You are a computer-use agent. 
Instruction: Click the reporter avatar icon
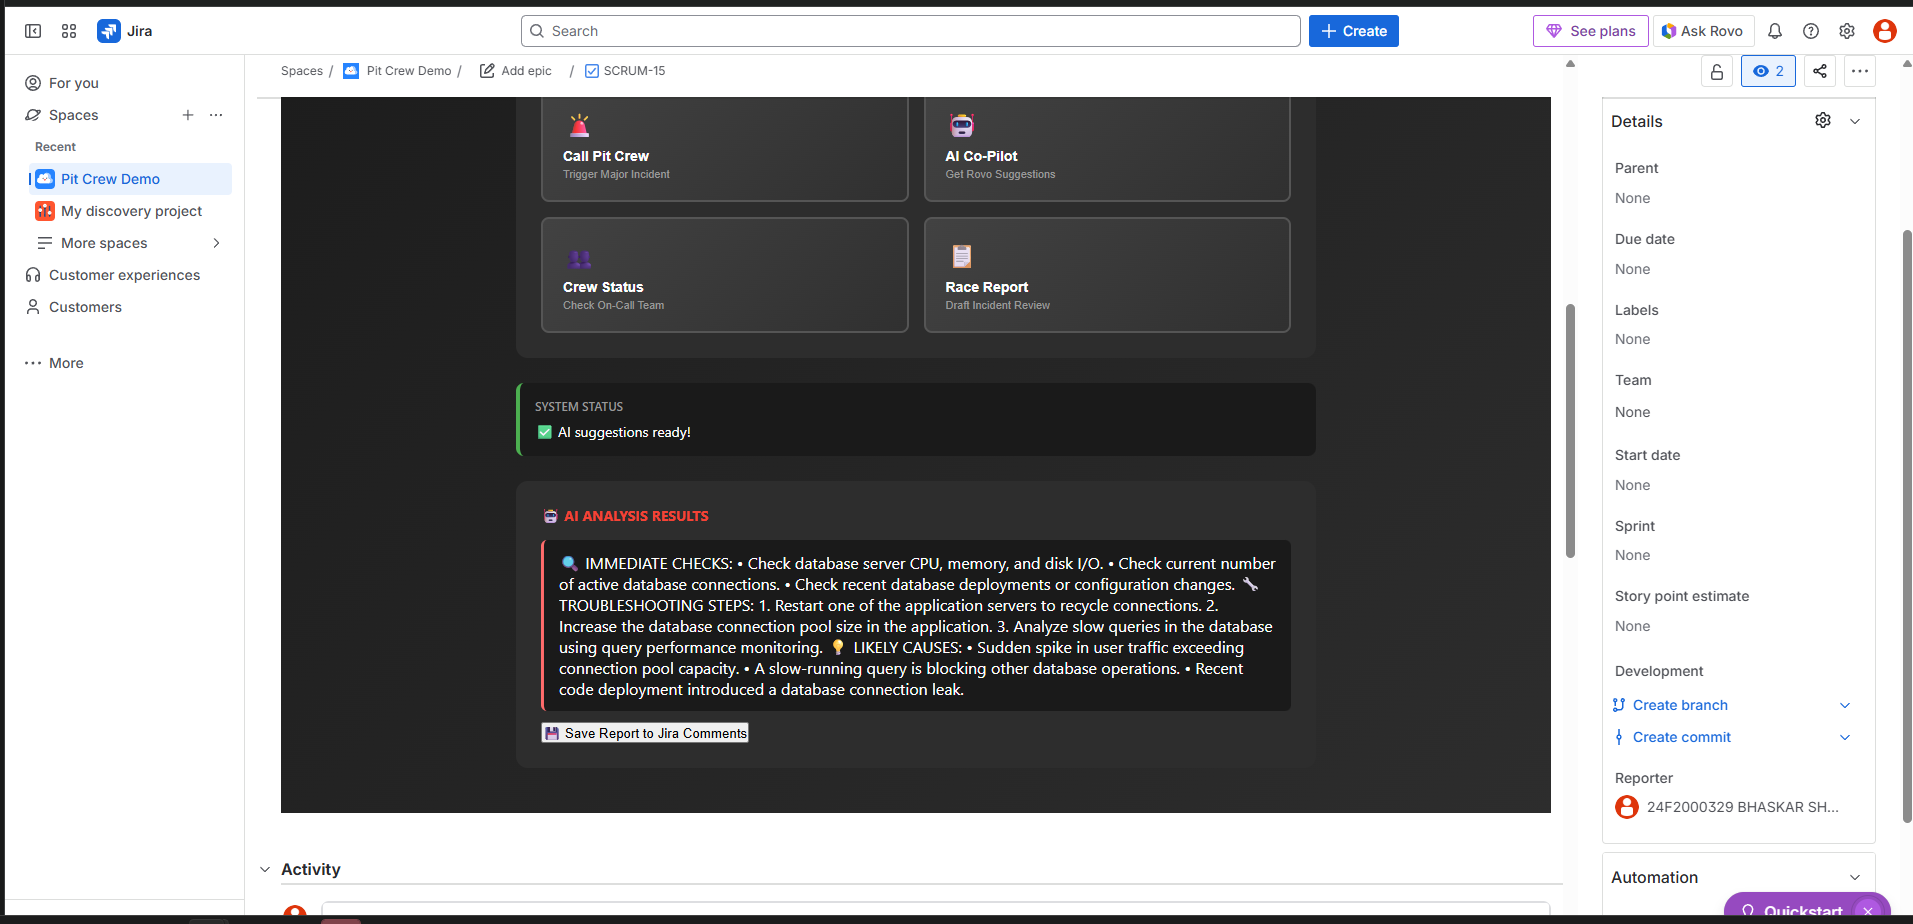1627,807
